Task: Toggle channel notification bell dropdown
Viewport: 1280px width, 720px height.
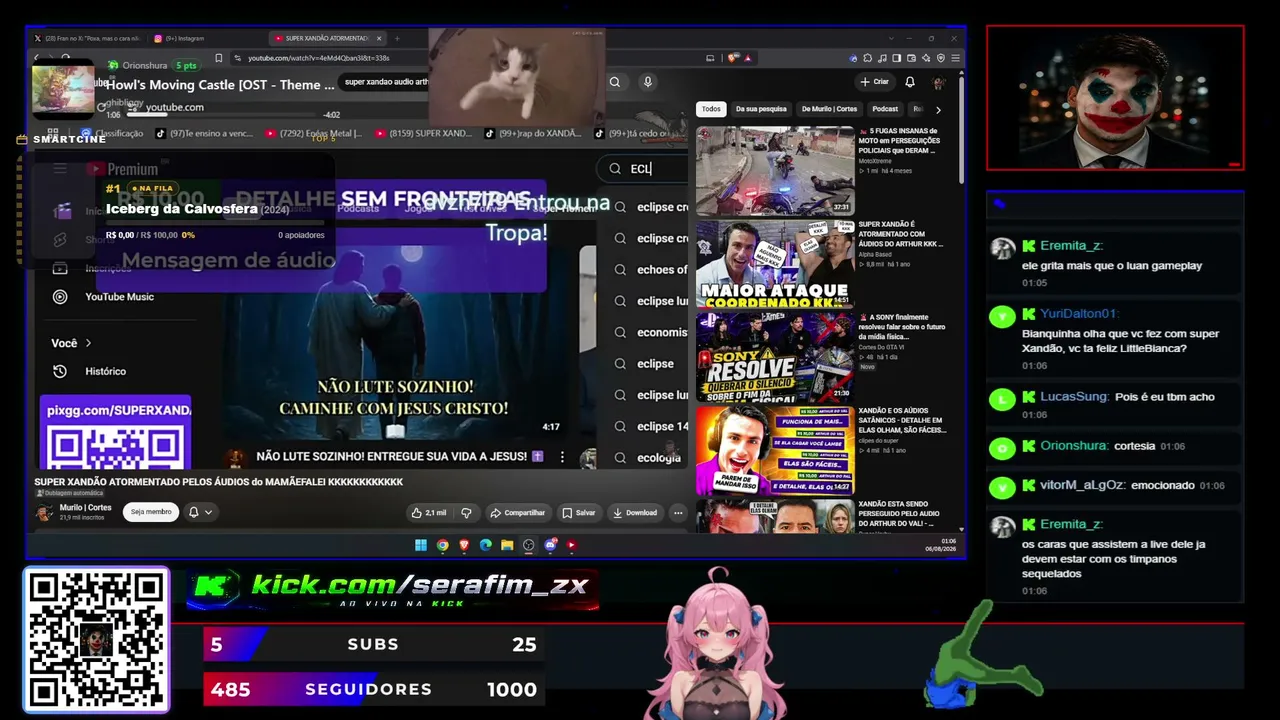Action: point(200,512)
